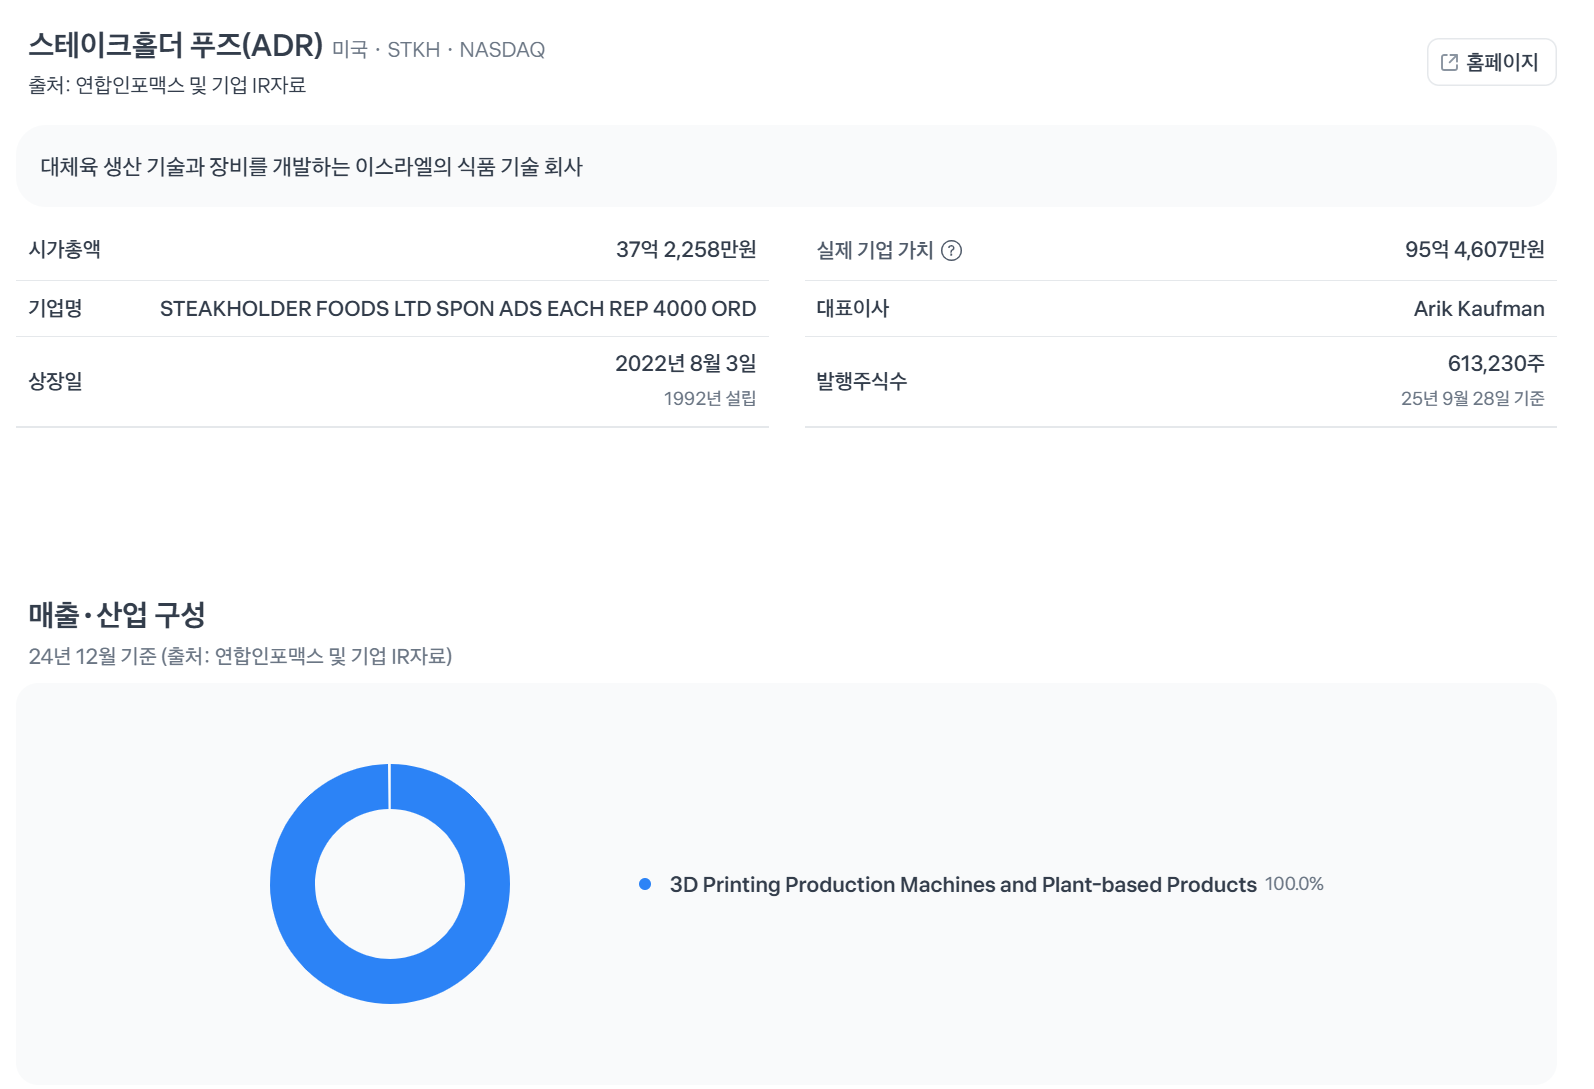Click the title 스테이크홀더 푸즈(ADR)

(x=176, y=45)
